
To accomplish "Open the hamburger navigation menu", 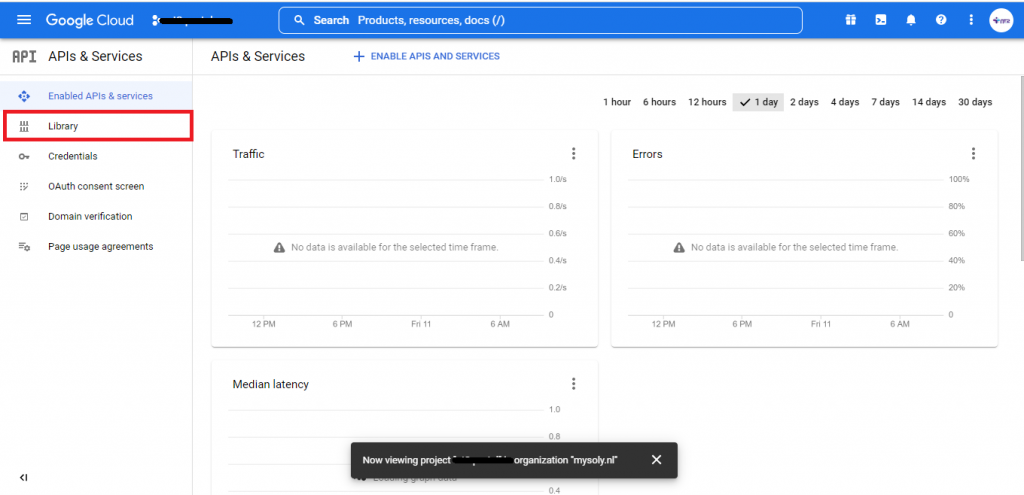I will tap(24, 20).
